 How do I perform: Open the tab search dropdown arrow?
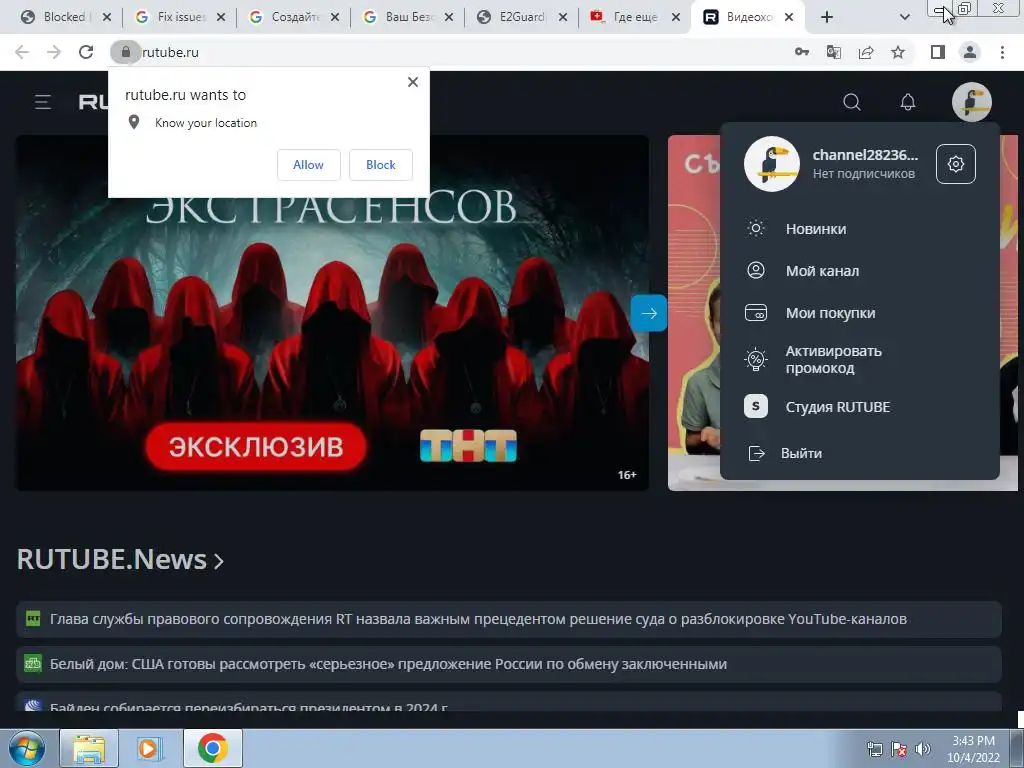click(904, 17)
